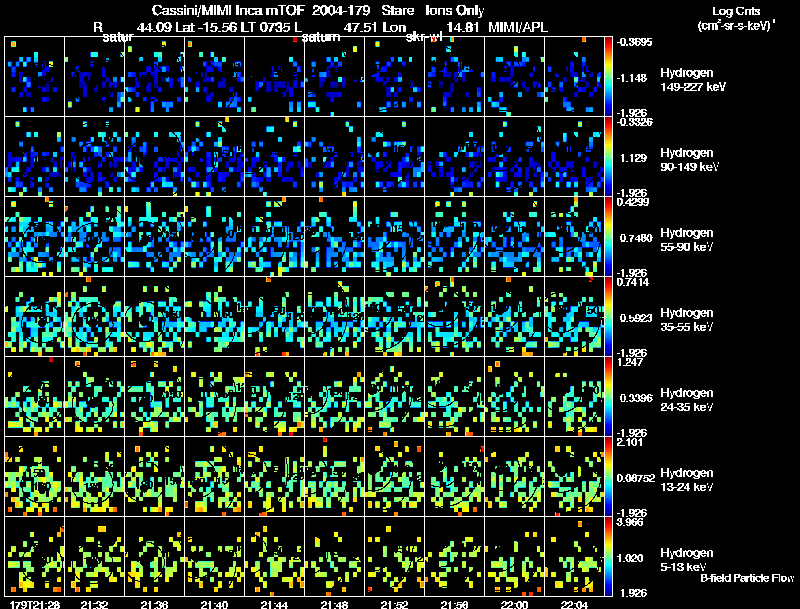Click the Hydrogen 35-55 keV panel at 21:32

(94, 317)
